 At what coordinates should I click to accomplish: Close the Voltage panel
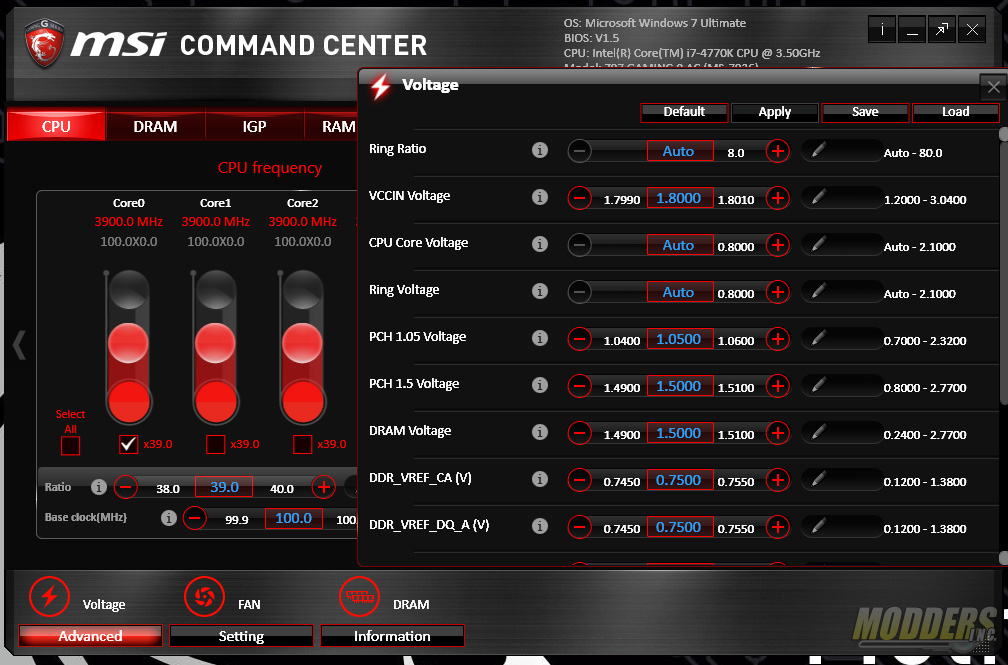pyautogui.click(x=993, y=87)
